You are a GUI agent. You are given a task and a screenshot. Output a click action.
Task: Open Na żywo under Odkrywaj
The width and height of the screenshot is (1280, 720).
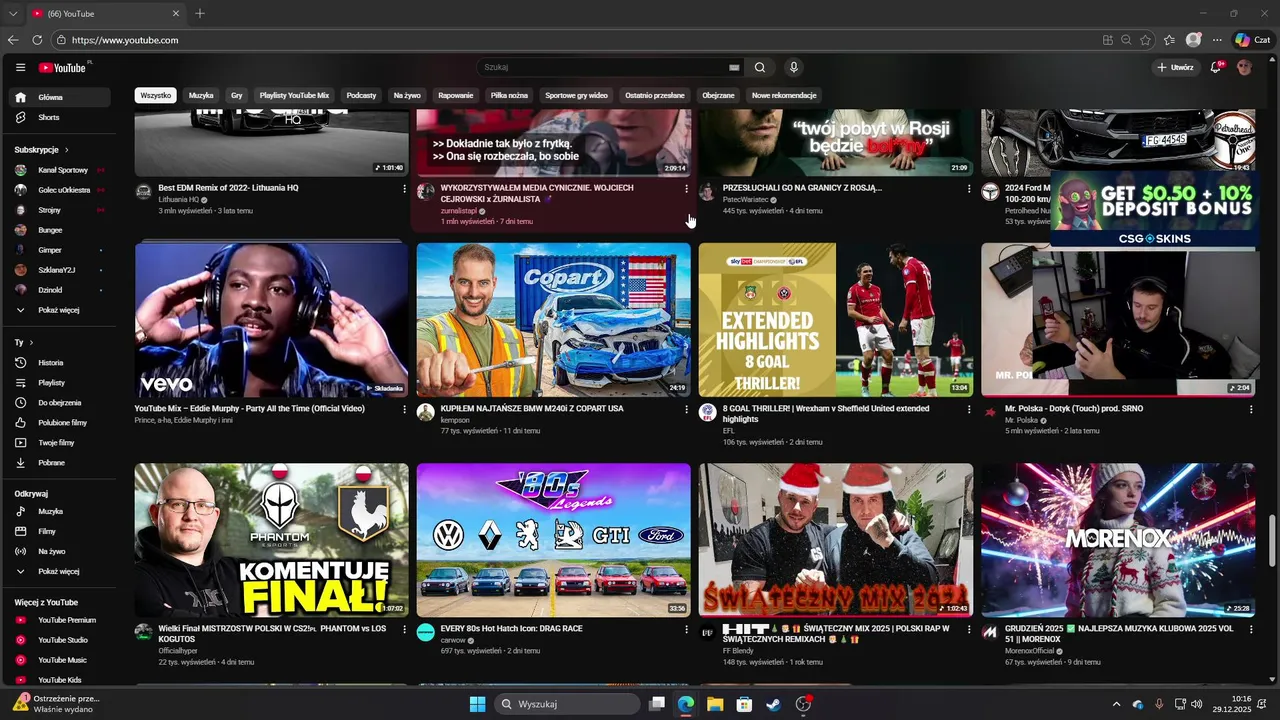[62, 551]
